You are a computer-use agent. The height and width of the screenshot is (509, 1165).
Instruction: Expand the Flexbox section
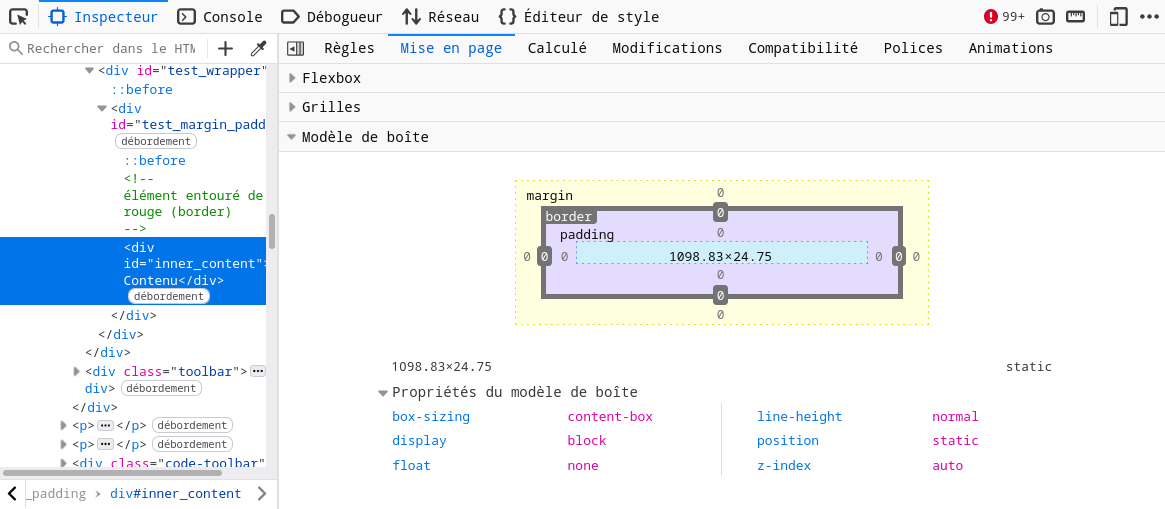(292, 78)
